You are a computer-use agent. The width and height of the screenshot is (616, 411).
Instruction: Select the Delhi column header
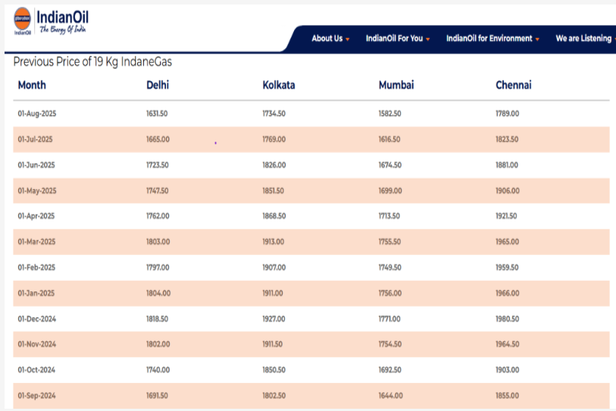coord(158,85)
